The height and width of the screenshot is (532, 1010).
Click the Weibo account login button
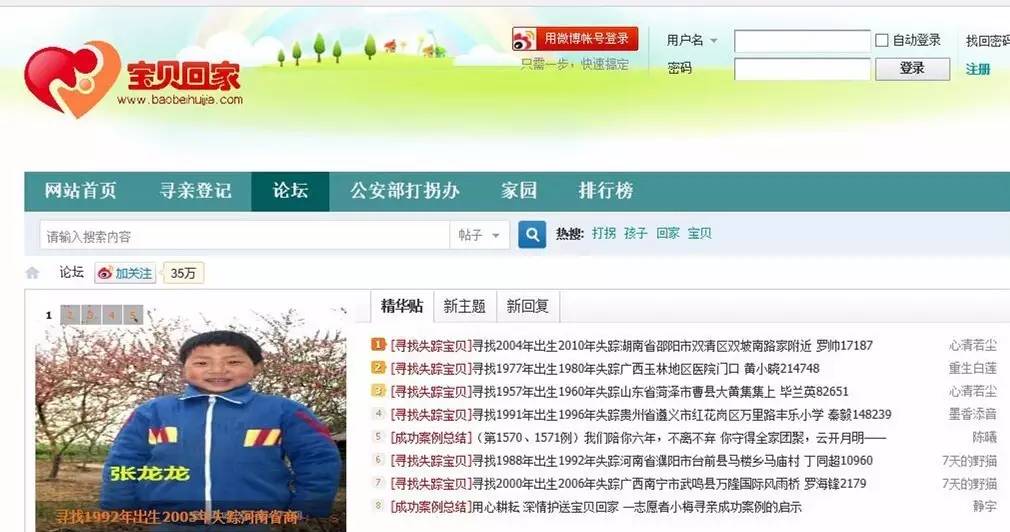pos(575,39)
